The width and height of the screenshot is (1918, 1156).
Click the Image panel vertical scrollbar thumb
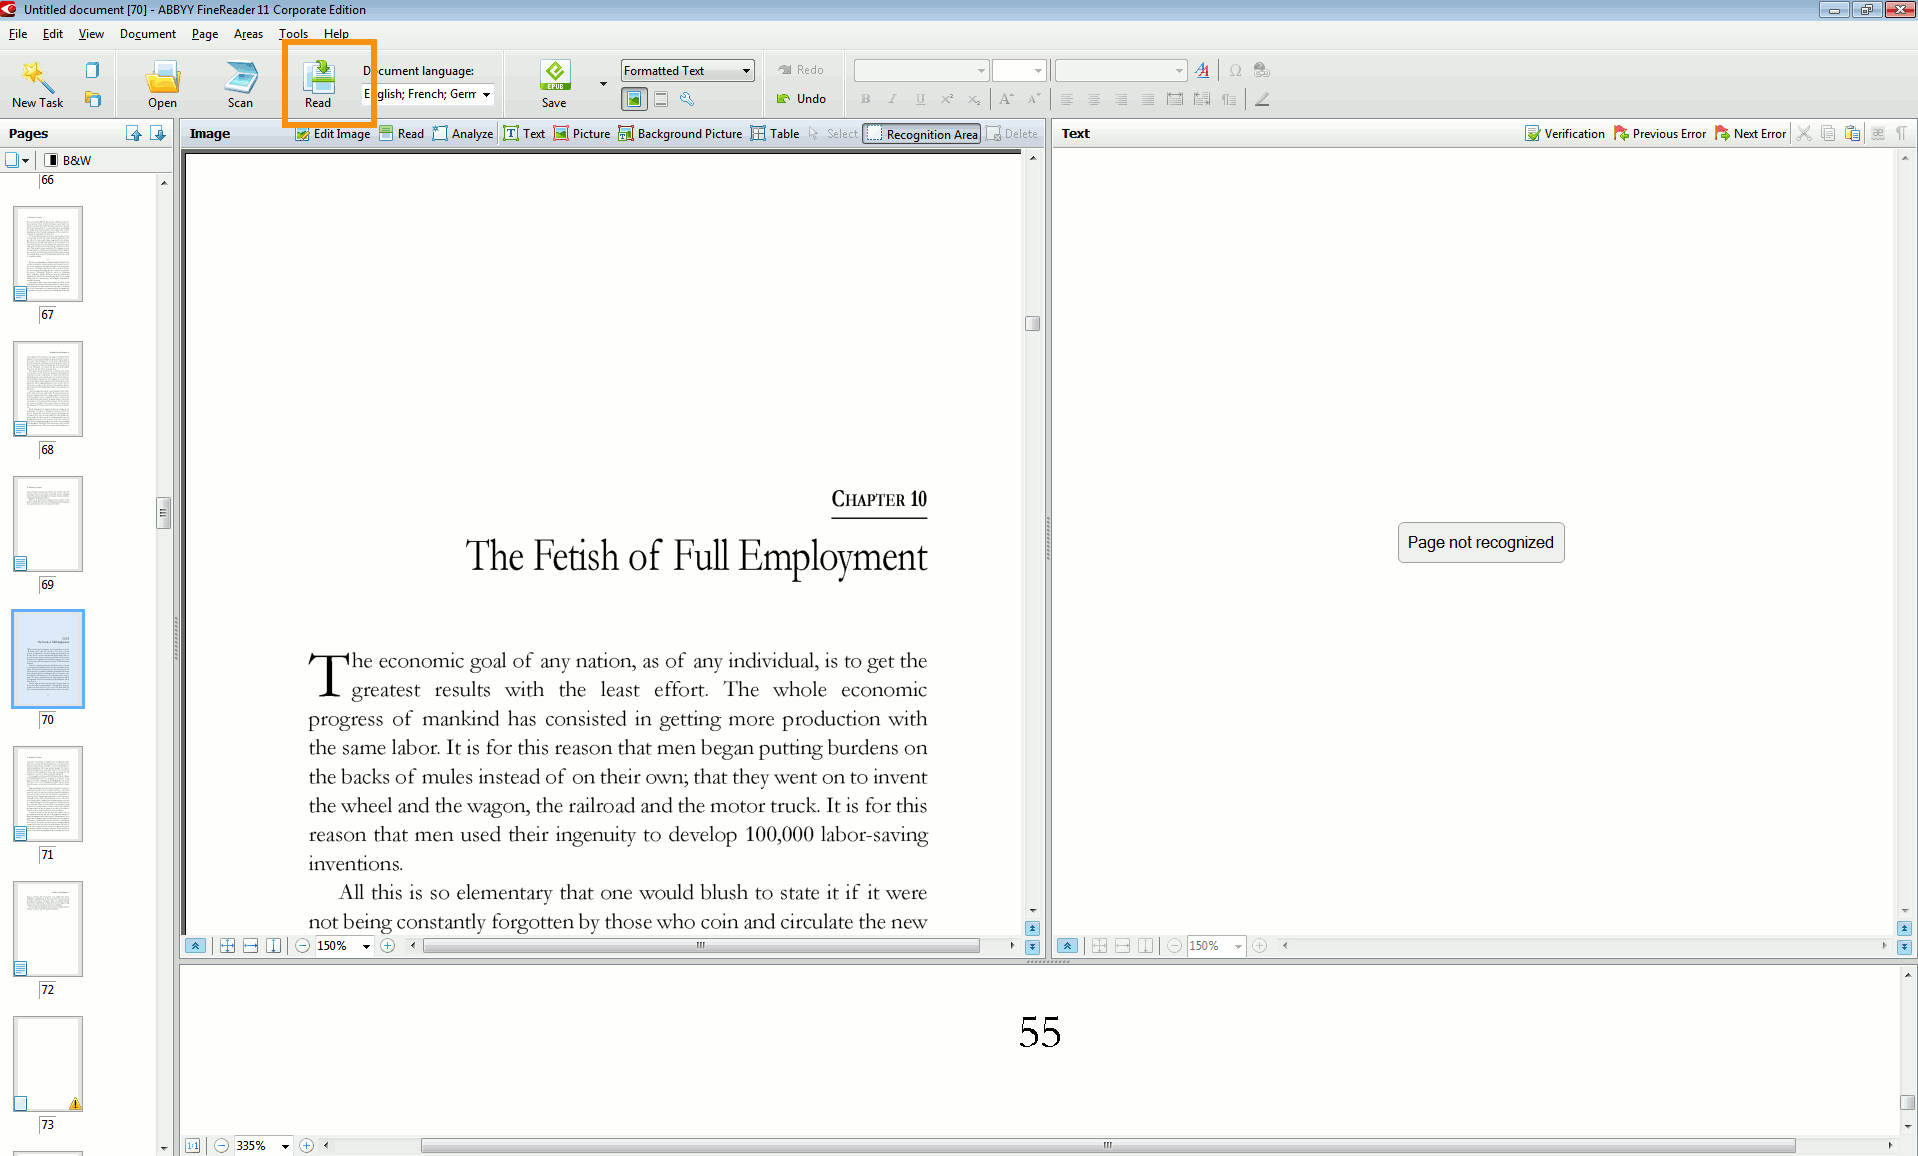[x=1033, y=324]
